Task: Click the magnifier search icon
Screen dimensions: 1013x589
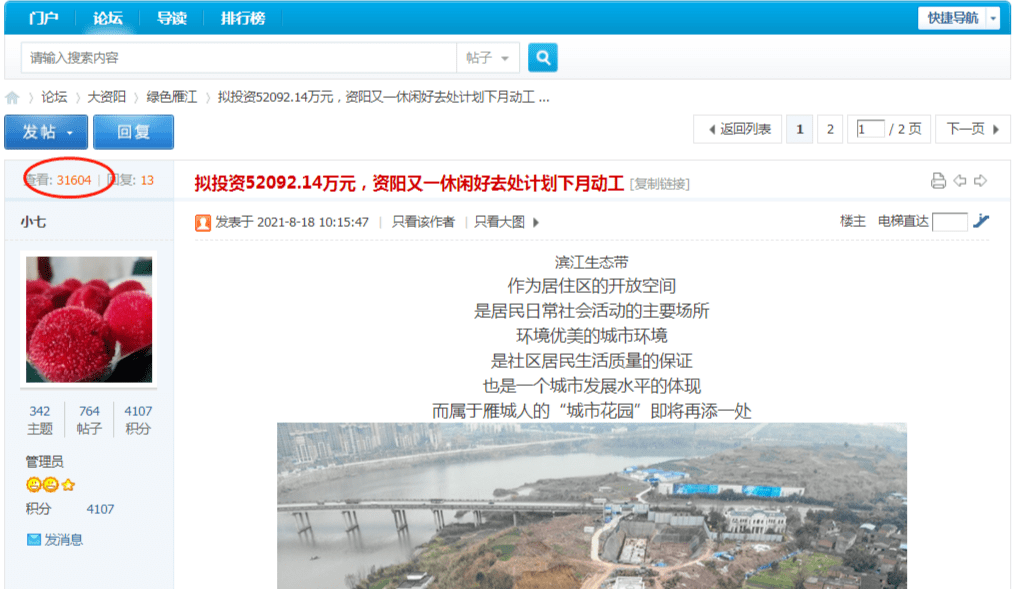Action: point(542,57)
